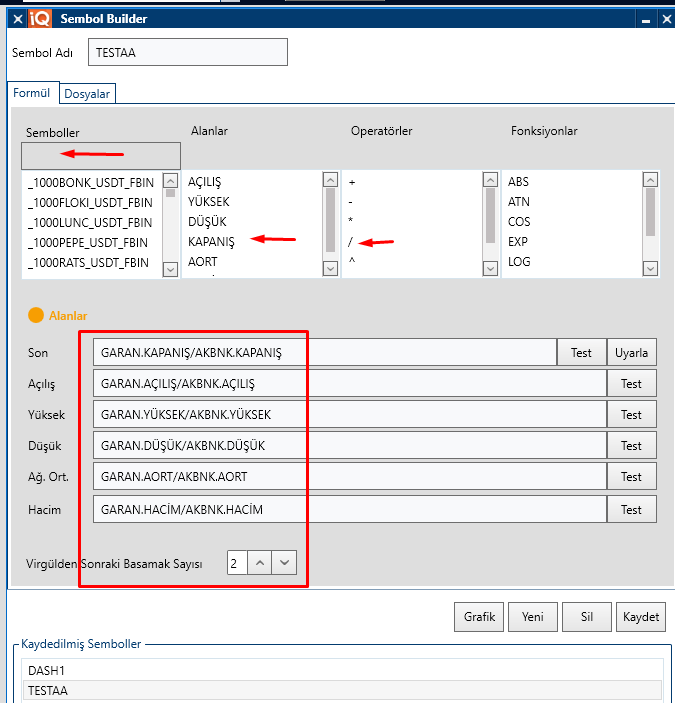Increase decimal digits with up arrow

tap(260, 563)
